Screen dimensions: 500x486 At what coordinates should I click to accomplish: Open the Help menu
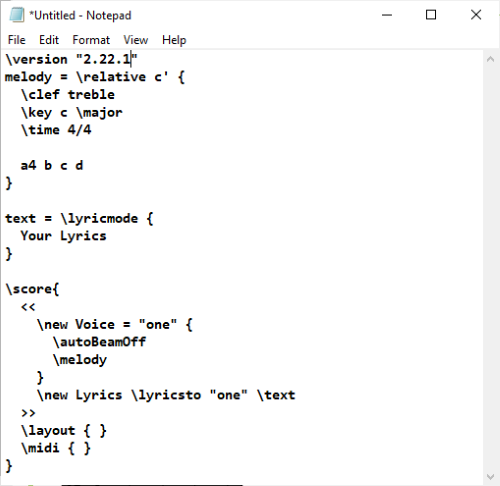point(174,40)
